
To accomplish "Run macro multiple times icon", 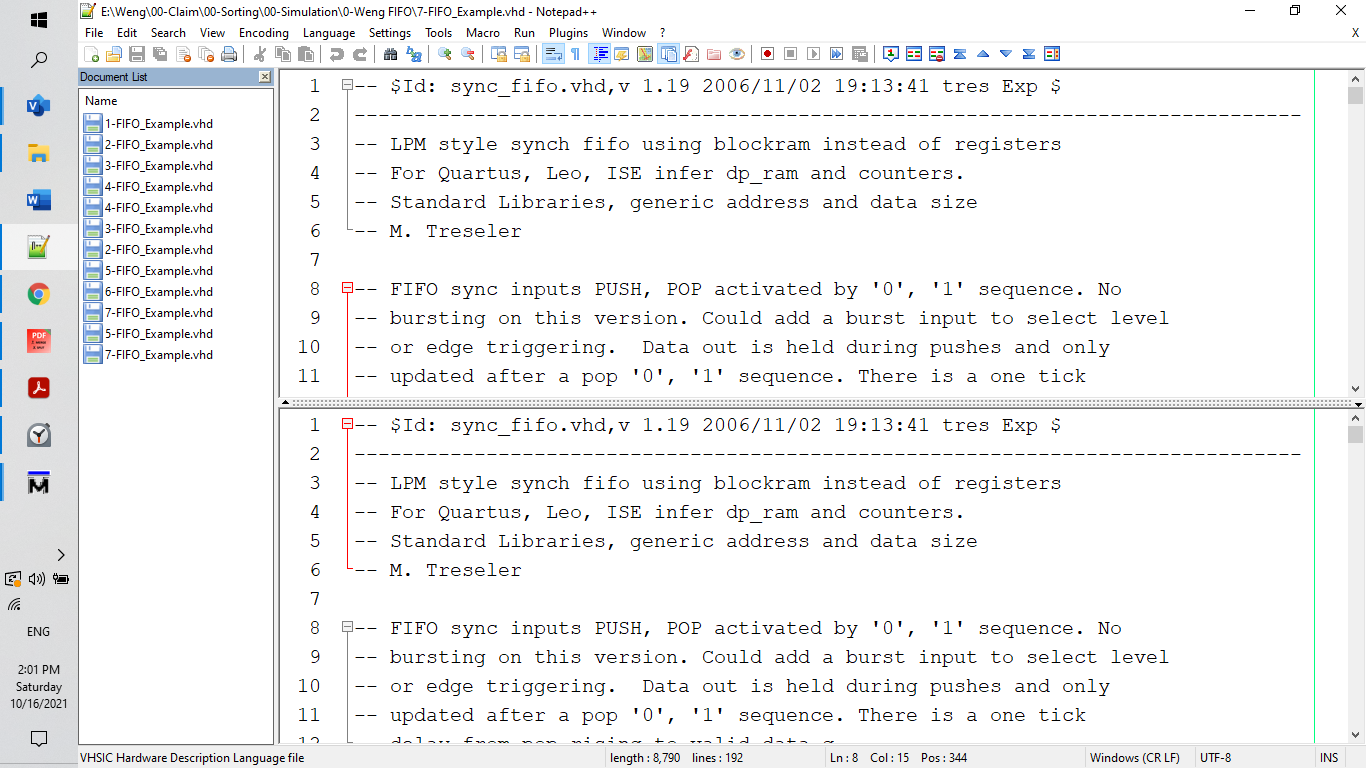I will coord(836,54).
